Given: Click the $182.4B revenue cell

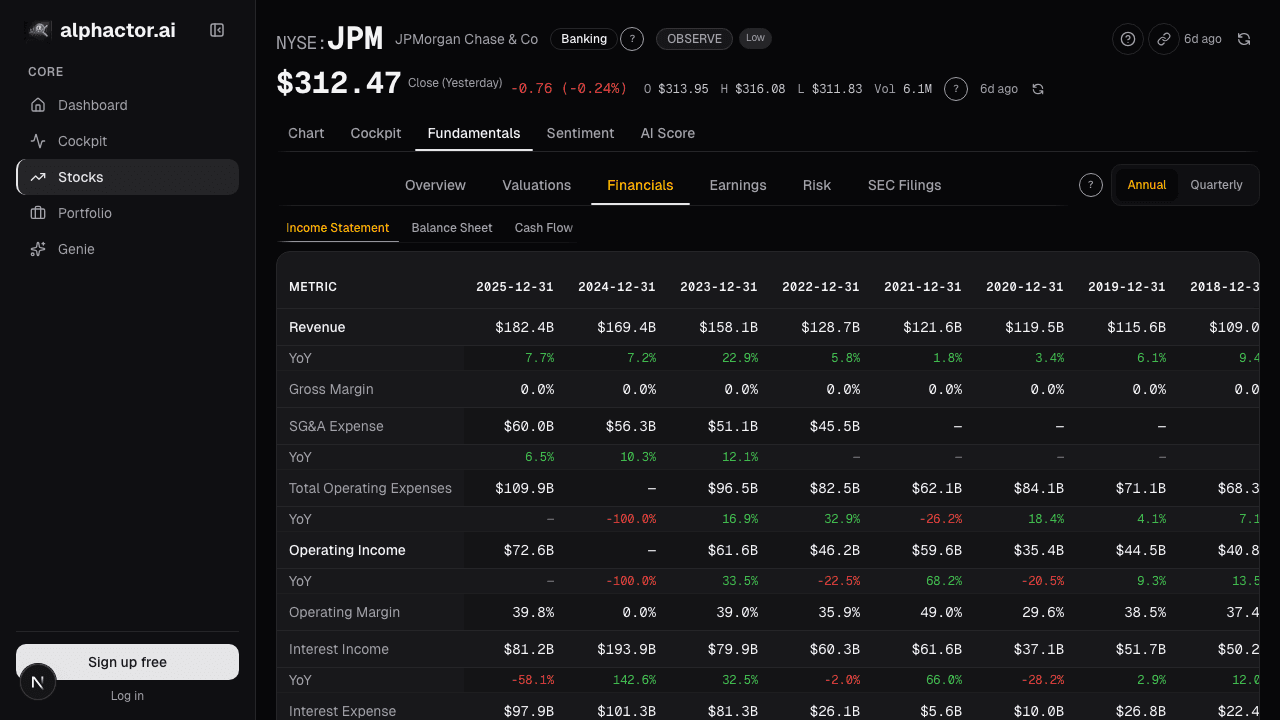Looking at the screenshot, I should tap(524, 327).
